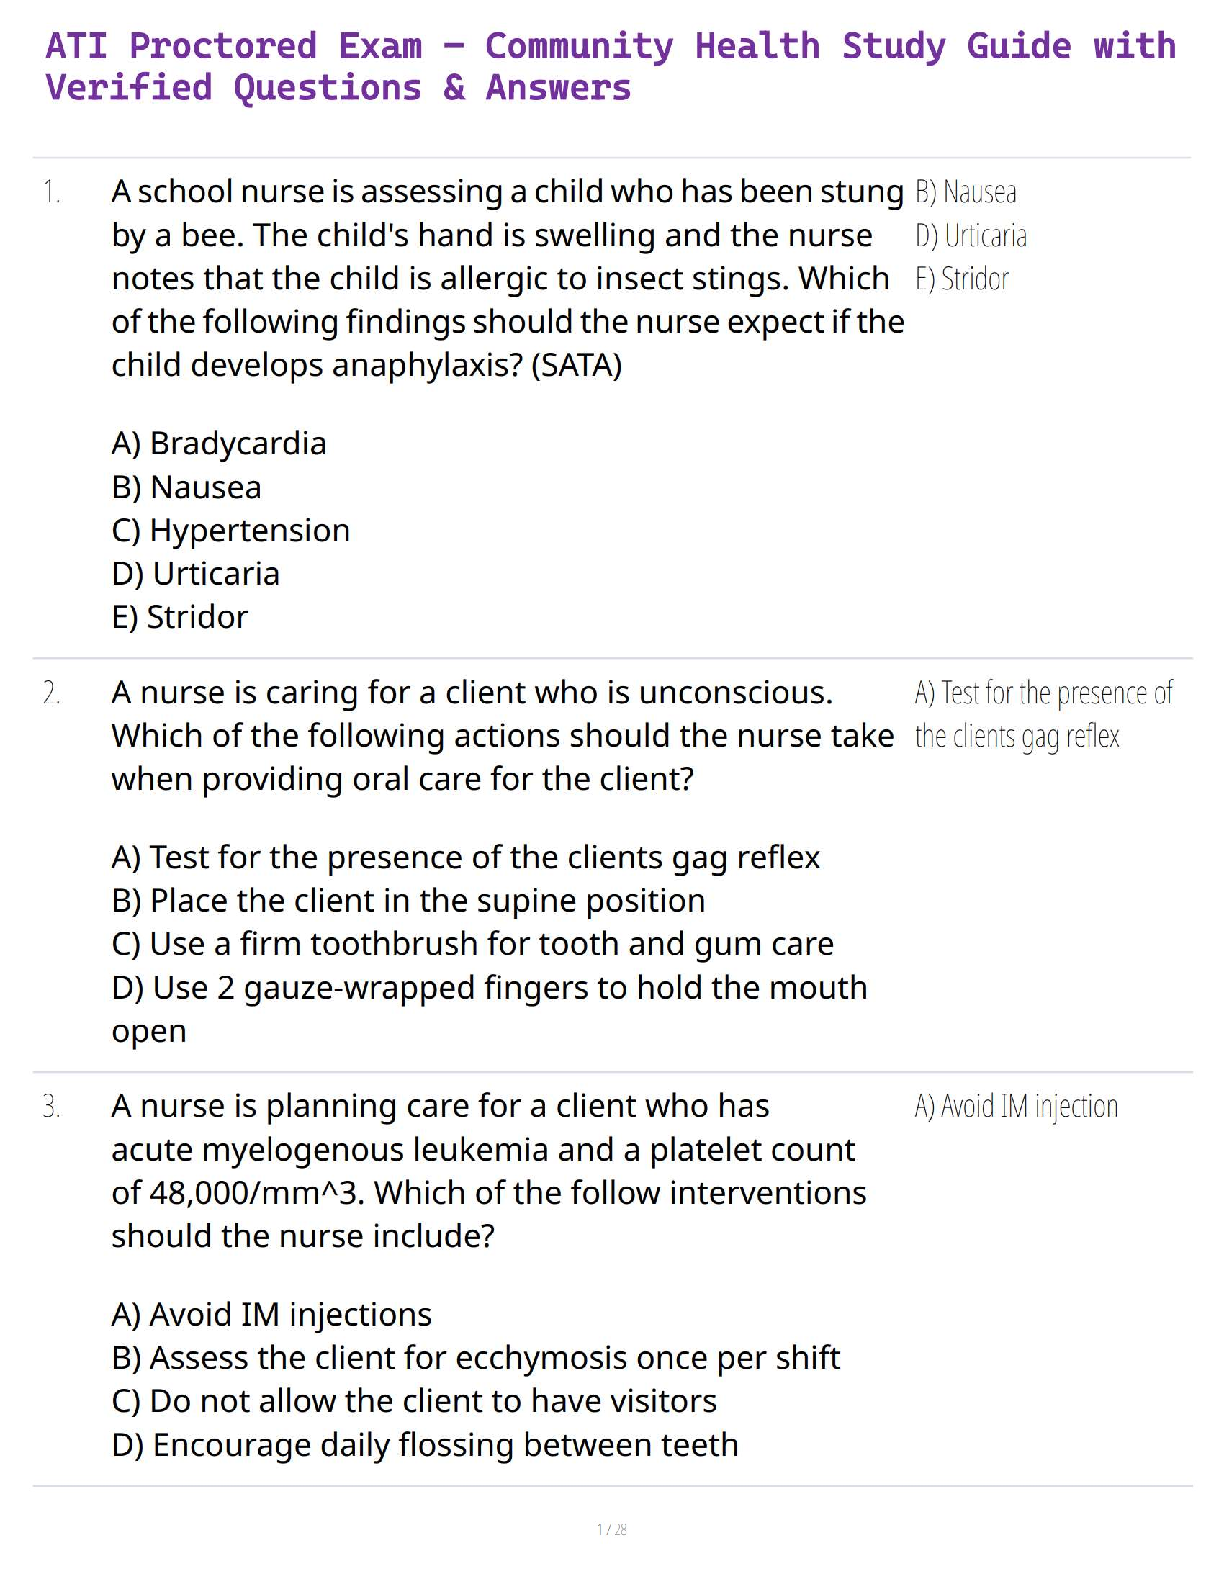Screen dimensions: 1224x1584
Task: Click B) Nausea in question 1 options list
Action: 187,487
